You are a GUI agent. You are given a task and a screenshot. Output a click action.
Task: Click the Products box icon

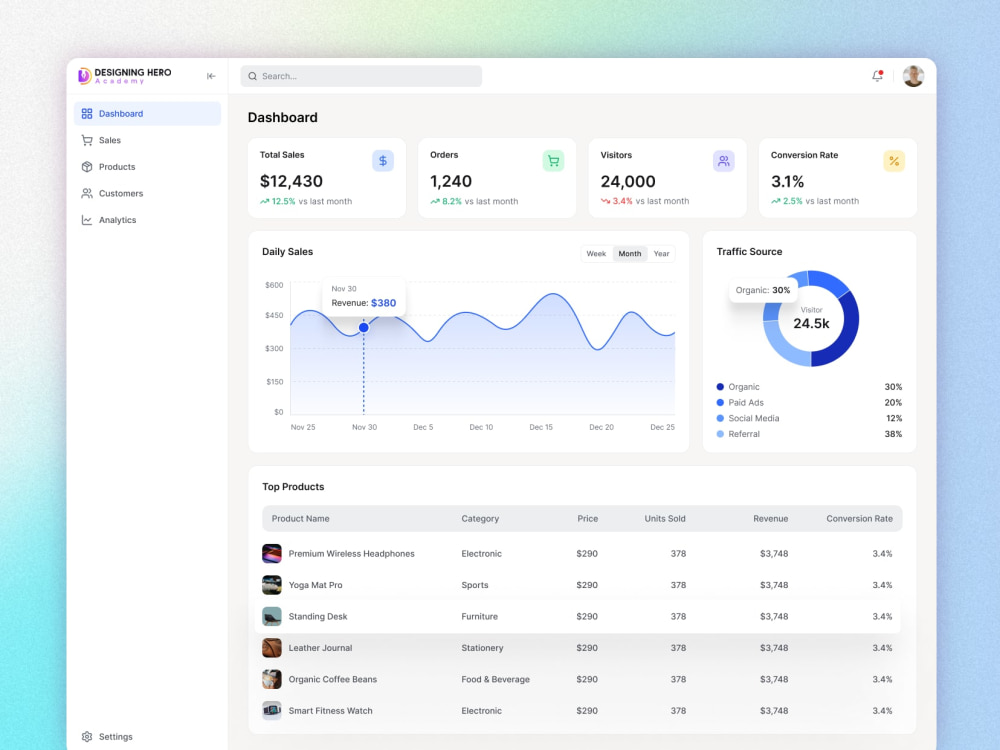click(87, 167)
